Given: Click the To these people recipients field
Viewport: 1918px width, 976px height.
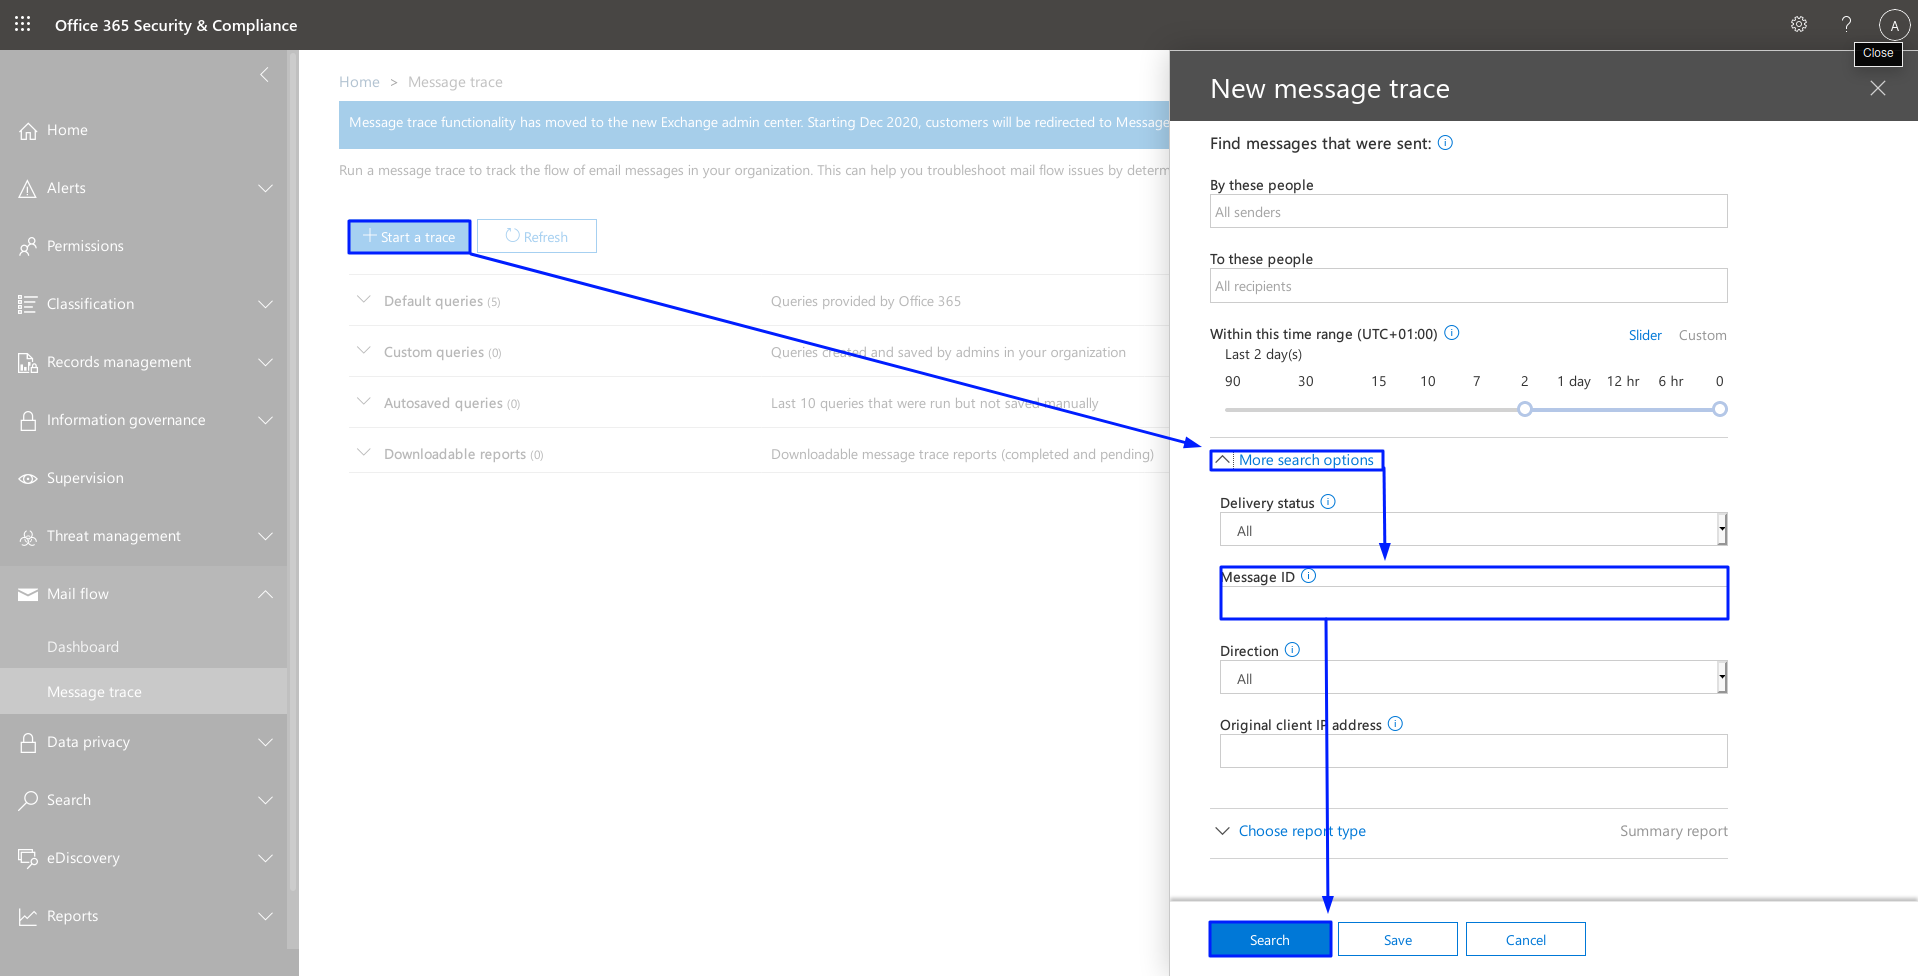Looking at the screenshot, I should tap(1468, 285).
